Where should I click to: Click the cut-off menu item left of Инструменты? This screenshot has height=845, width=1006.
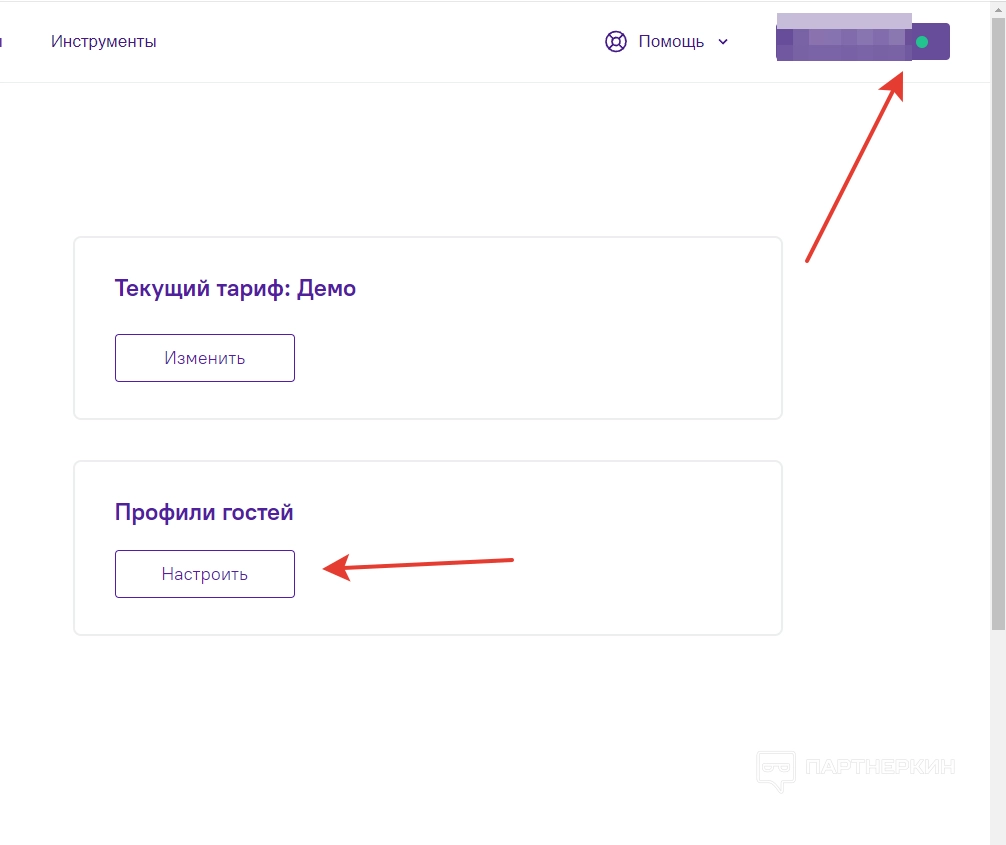(x=2, y=42)
